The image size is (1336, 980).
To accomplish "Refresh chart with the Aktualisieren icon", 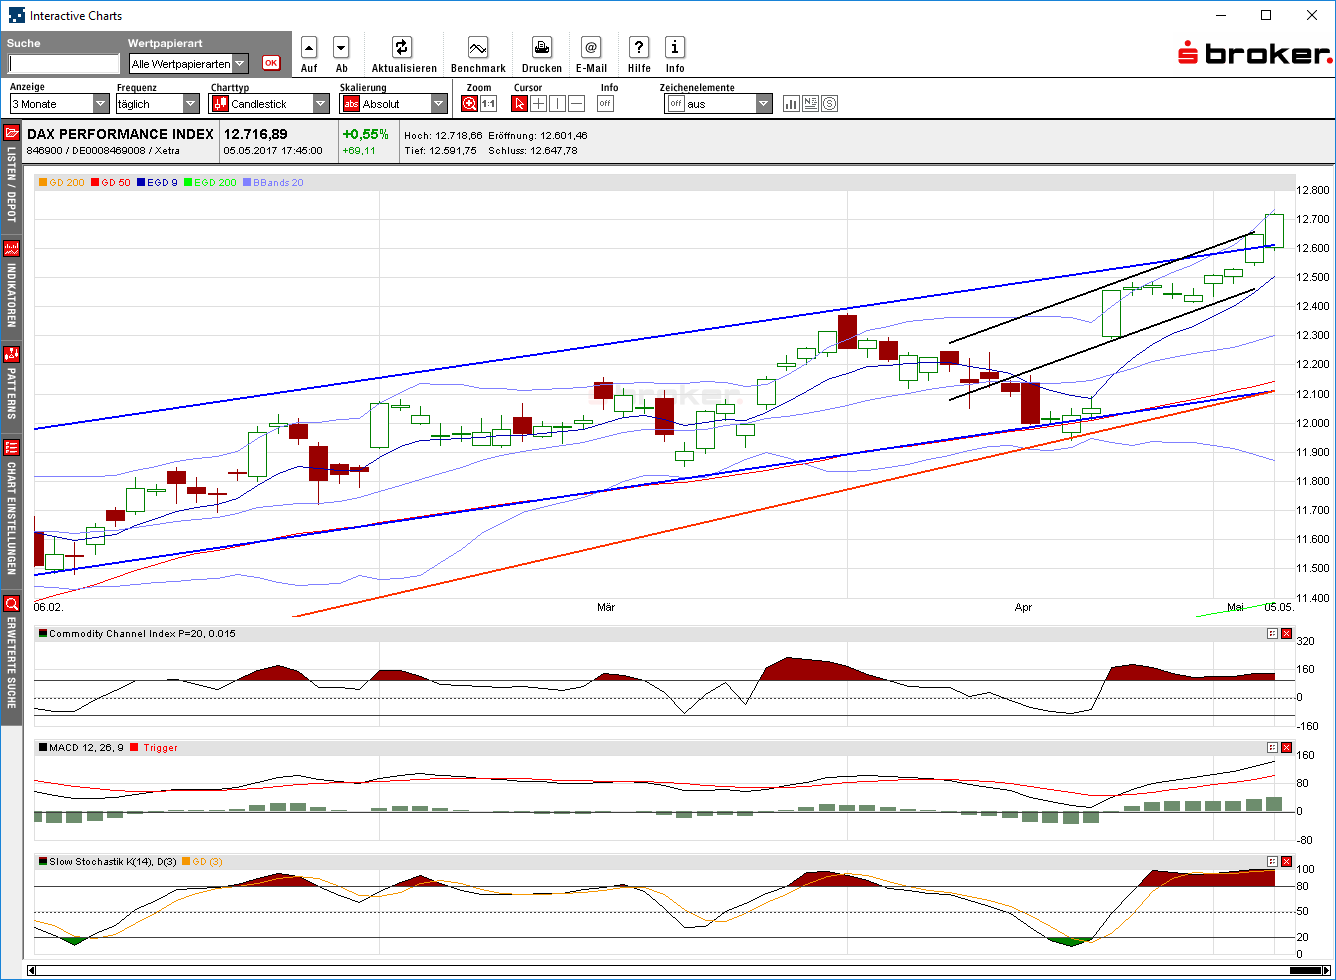I will click(402, 47).
